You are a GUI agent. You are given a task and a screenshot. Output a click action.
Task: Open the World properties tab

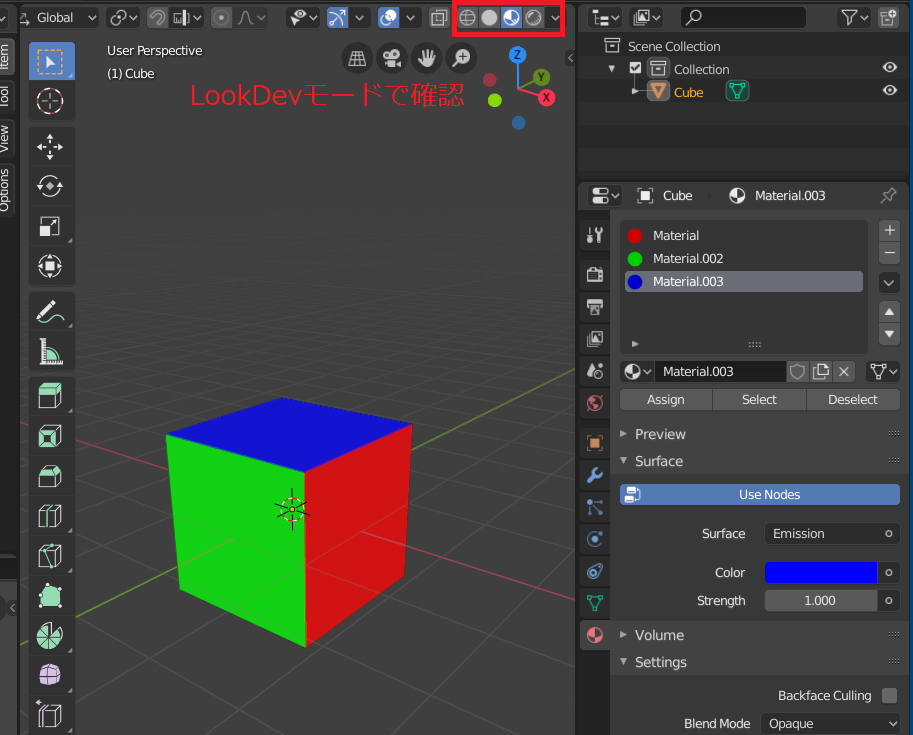tap(594, 402)
